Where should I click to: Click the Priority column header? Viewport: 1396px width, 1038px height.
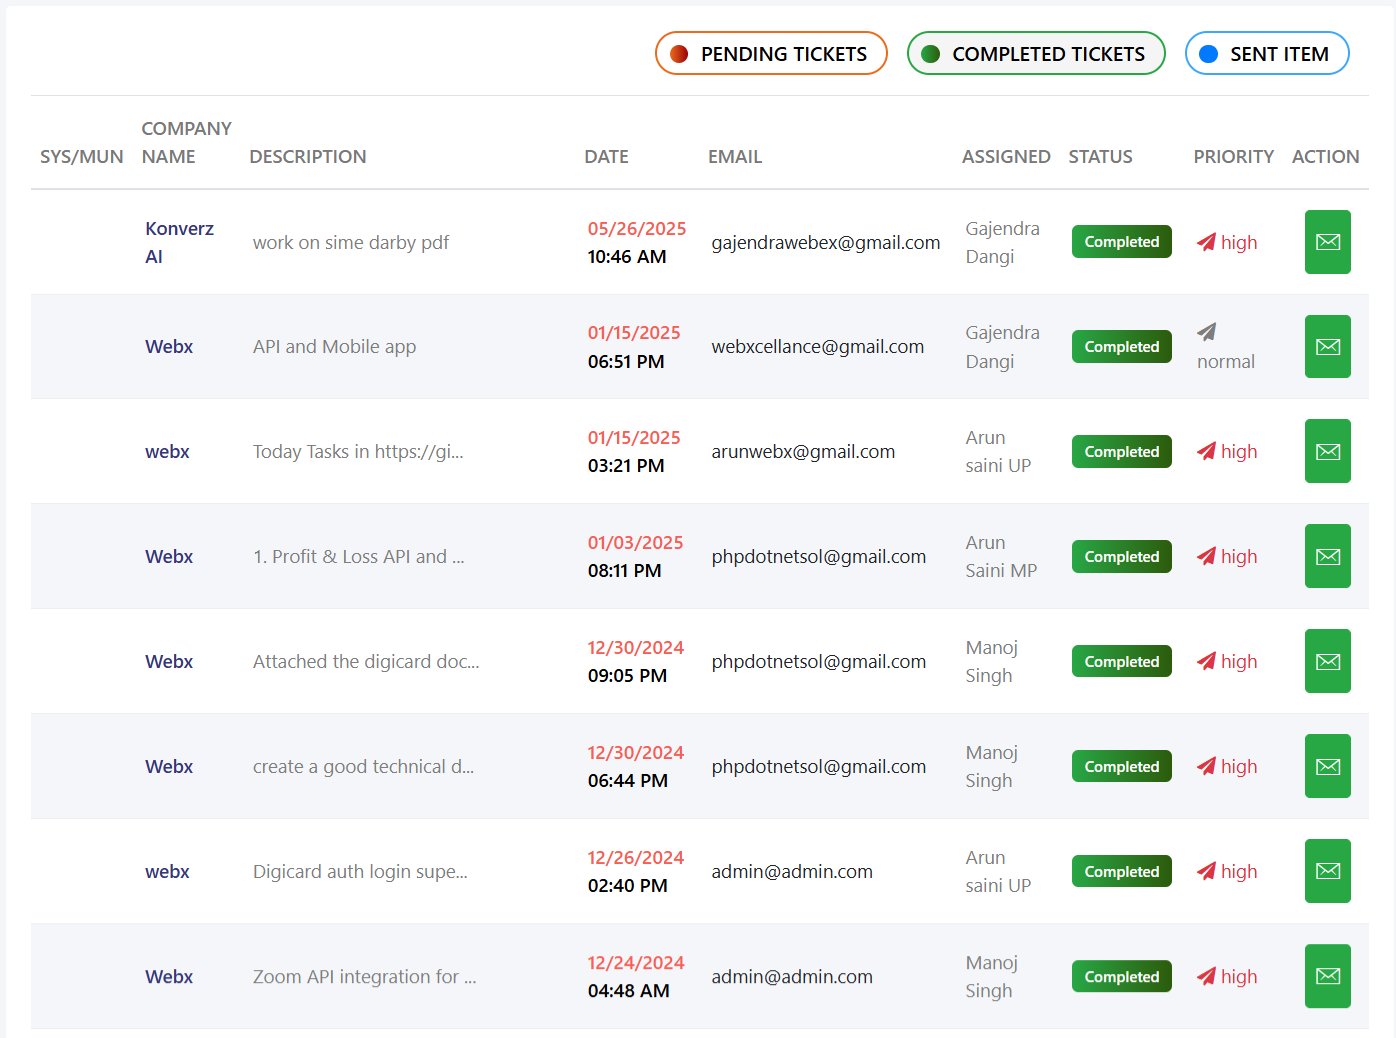click(1233, 157)
